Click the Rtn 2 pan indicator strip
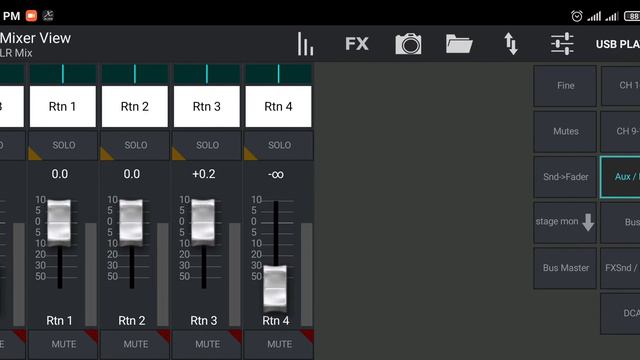The height and width of the screenshot is (360, 640). tap(135, 74)
